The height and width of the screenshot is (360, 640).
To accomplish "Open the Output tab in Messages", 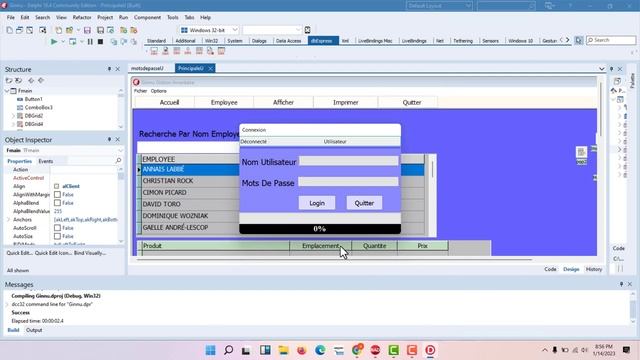I will (34, 330).
